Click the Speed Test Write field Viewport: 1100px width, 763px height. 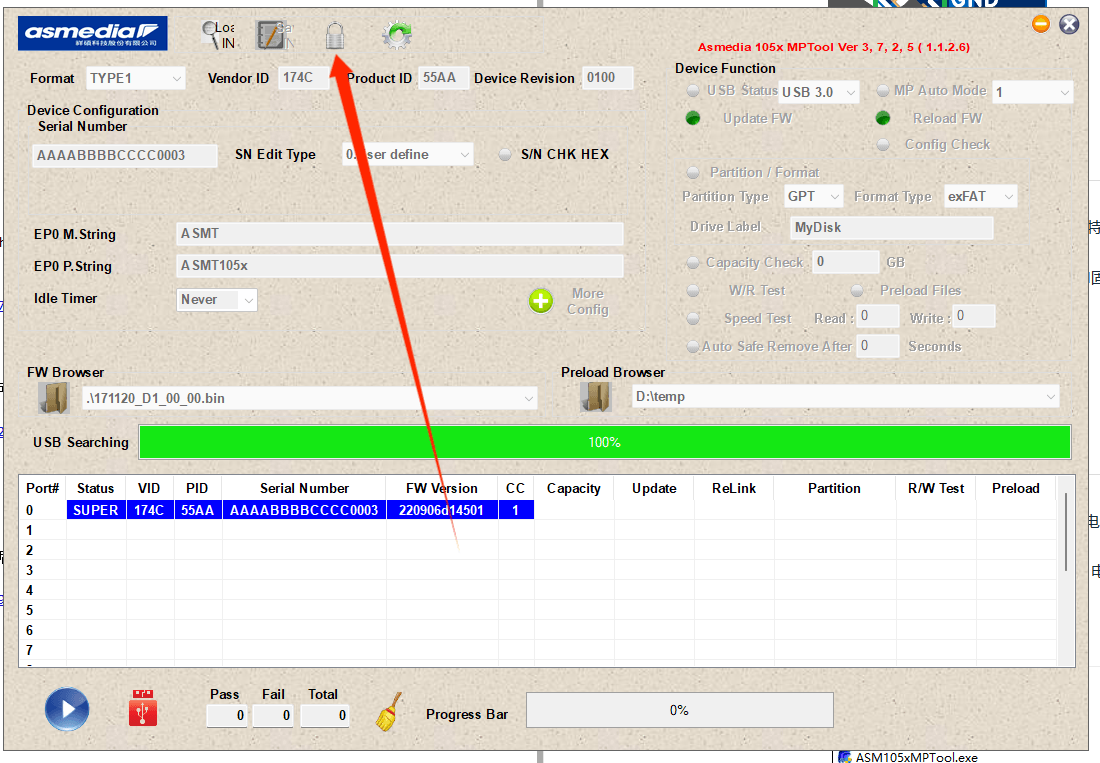click(974, 316)
